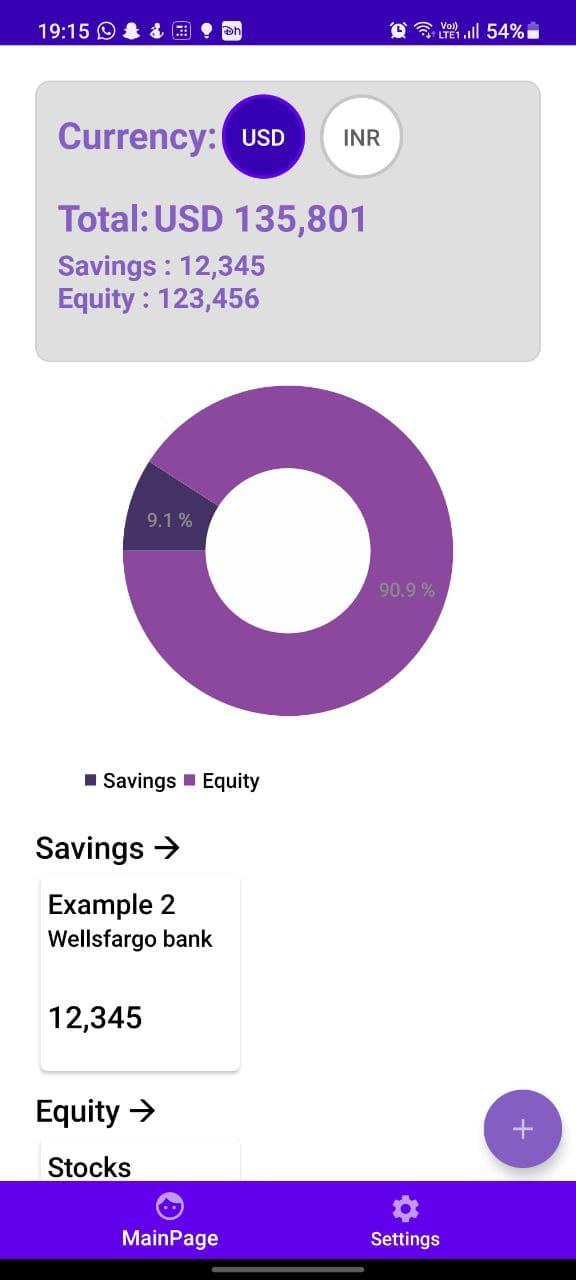The image size is (576, 1280).
Task: Open the Stocks equity card
Action: 140,1158
